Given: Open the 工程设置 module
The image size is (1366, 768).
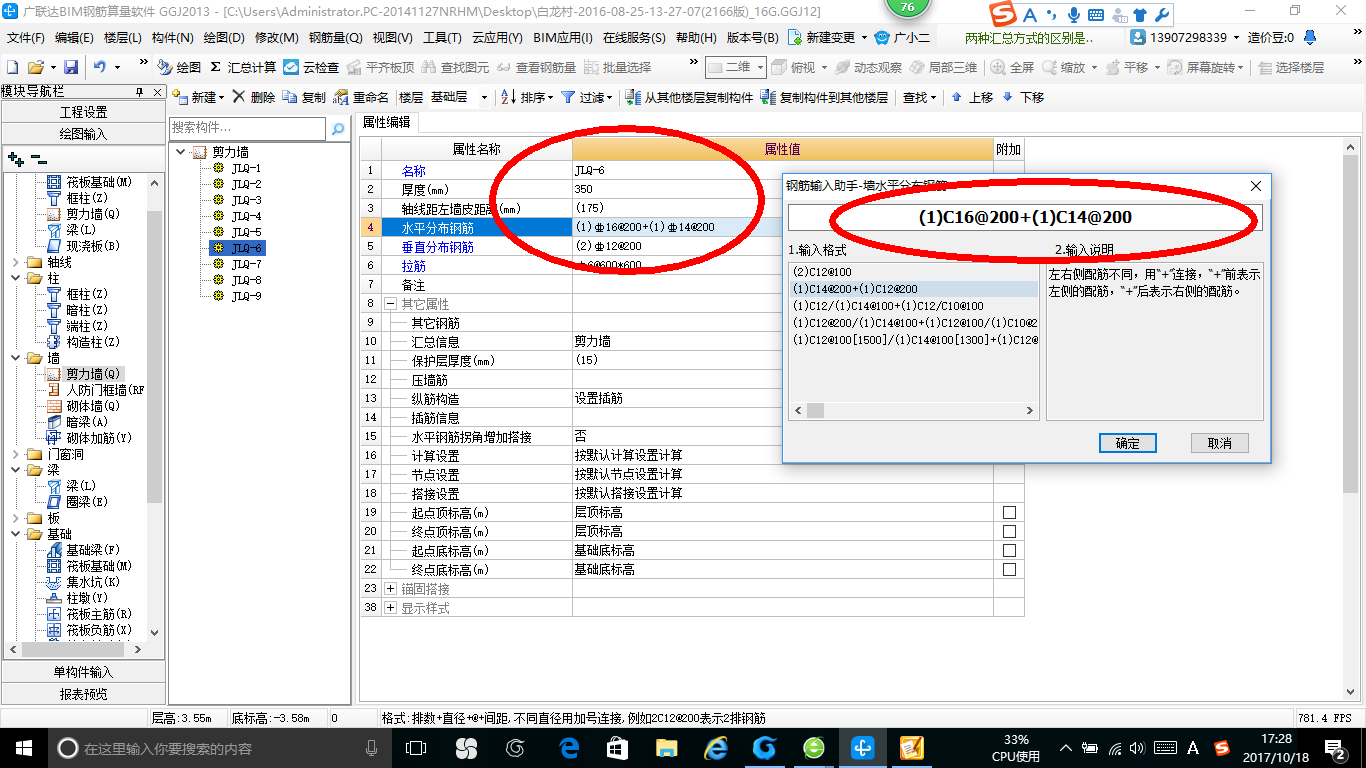Looking at the screenshot, I should tap(83, 112).
